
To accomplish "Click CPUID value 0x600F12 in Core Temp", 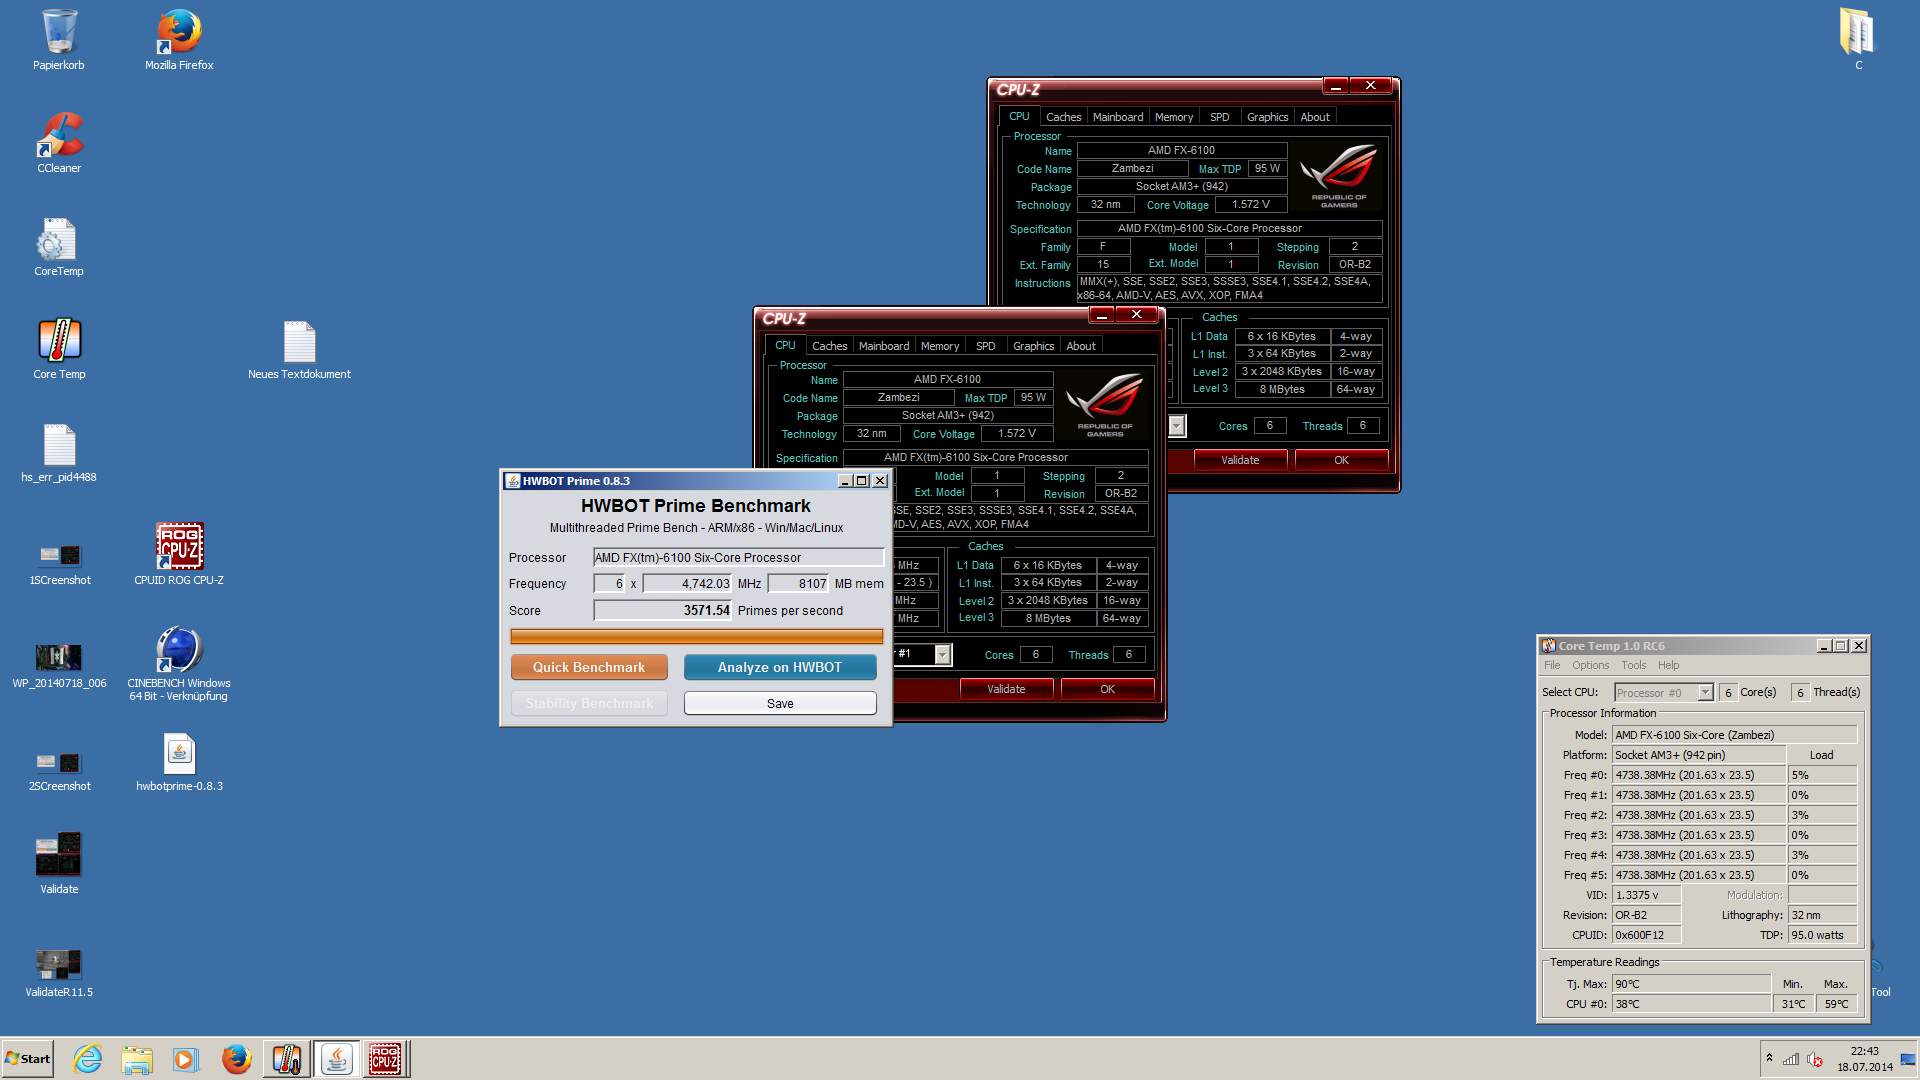I will [x=1646, y=935].
